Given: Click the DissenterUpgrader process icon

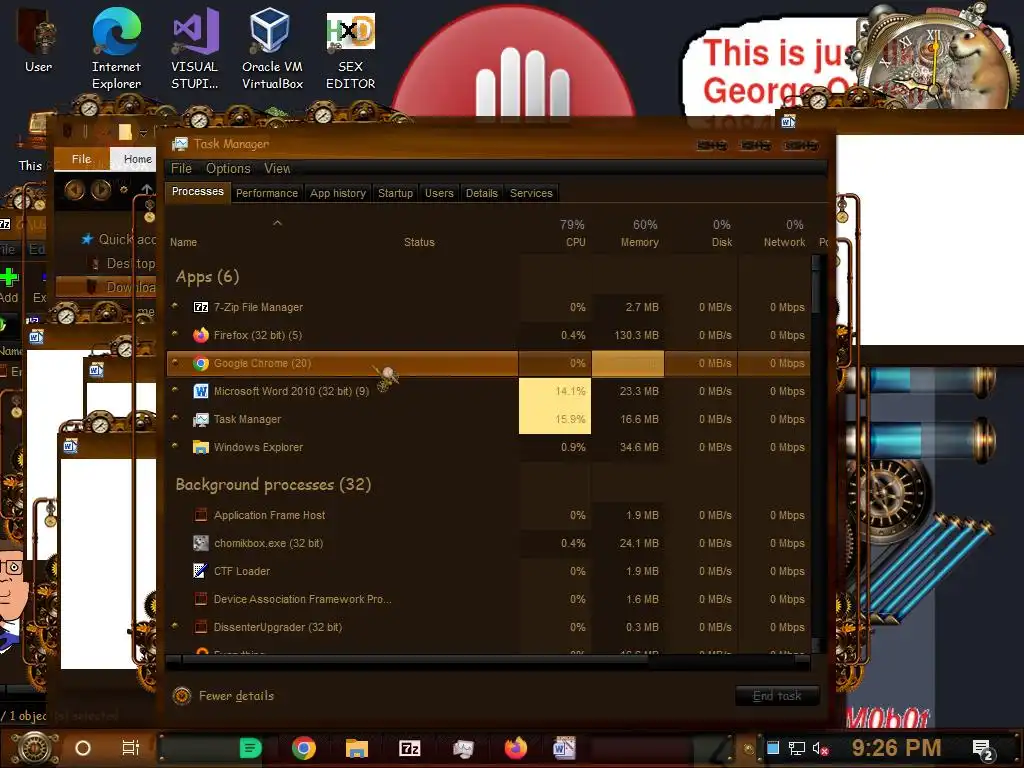Looking at the screenshot, I should click(201, 627).
